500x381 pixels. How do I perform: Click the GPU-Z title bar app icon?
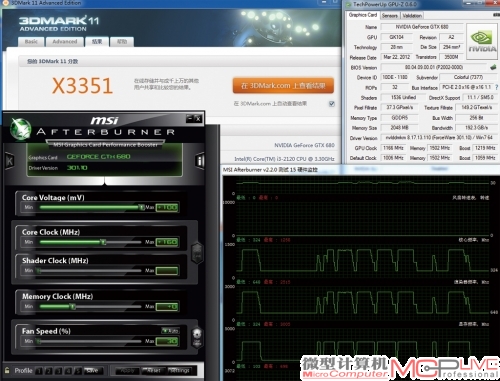(x=349, y=4)
